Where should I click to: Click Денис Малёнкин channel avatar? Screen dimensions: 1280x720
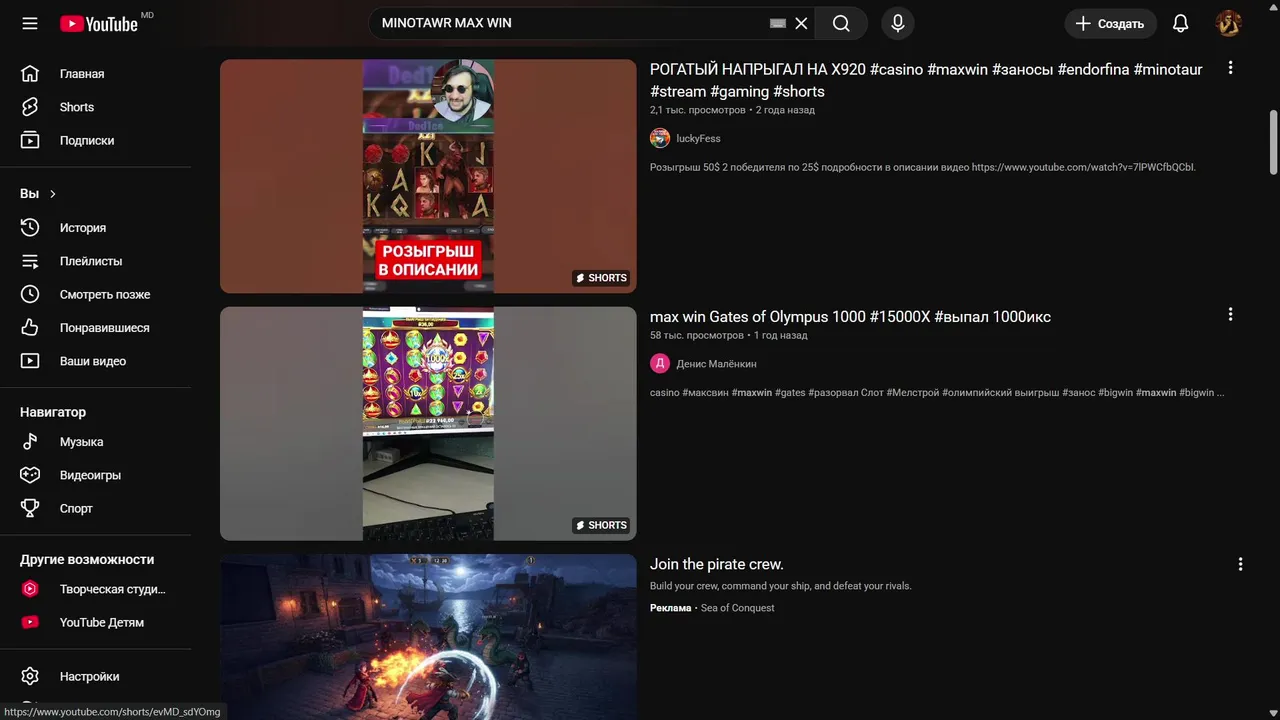(x=660, y=364)
